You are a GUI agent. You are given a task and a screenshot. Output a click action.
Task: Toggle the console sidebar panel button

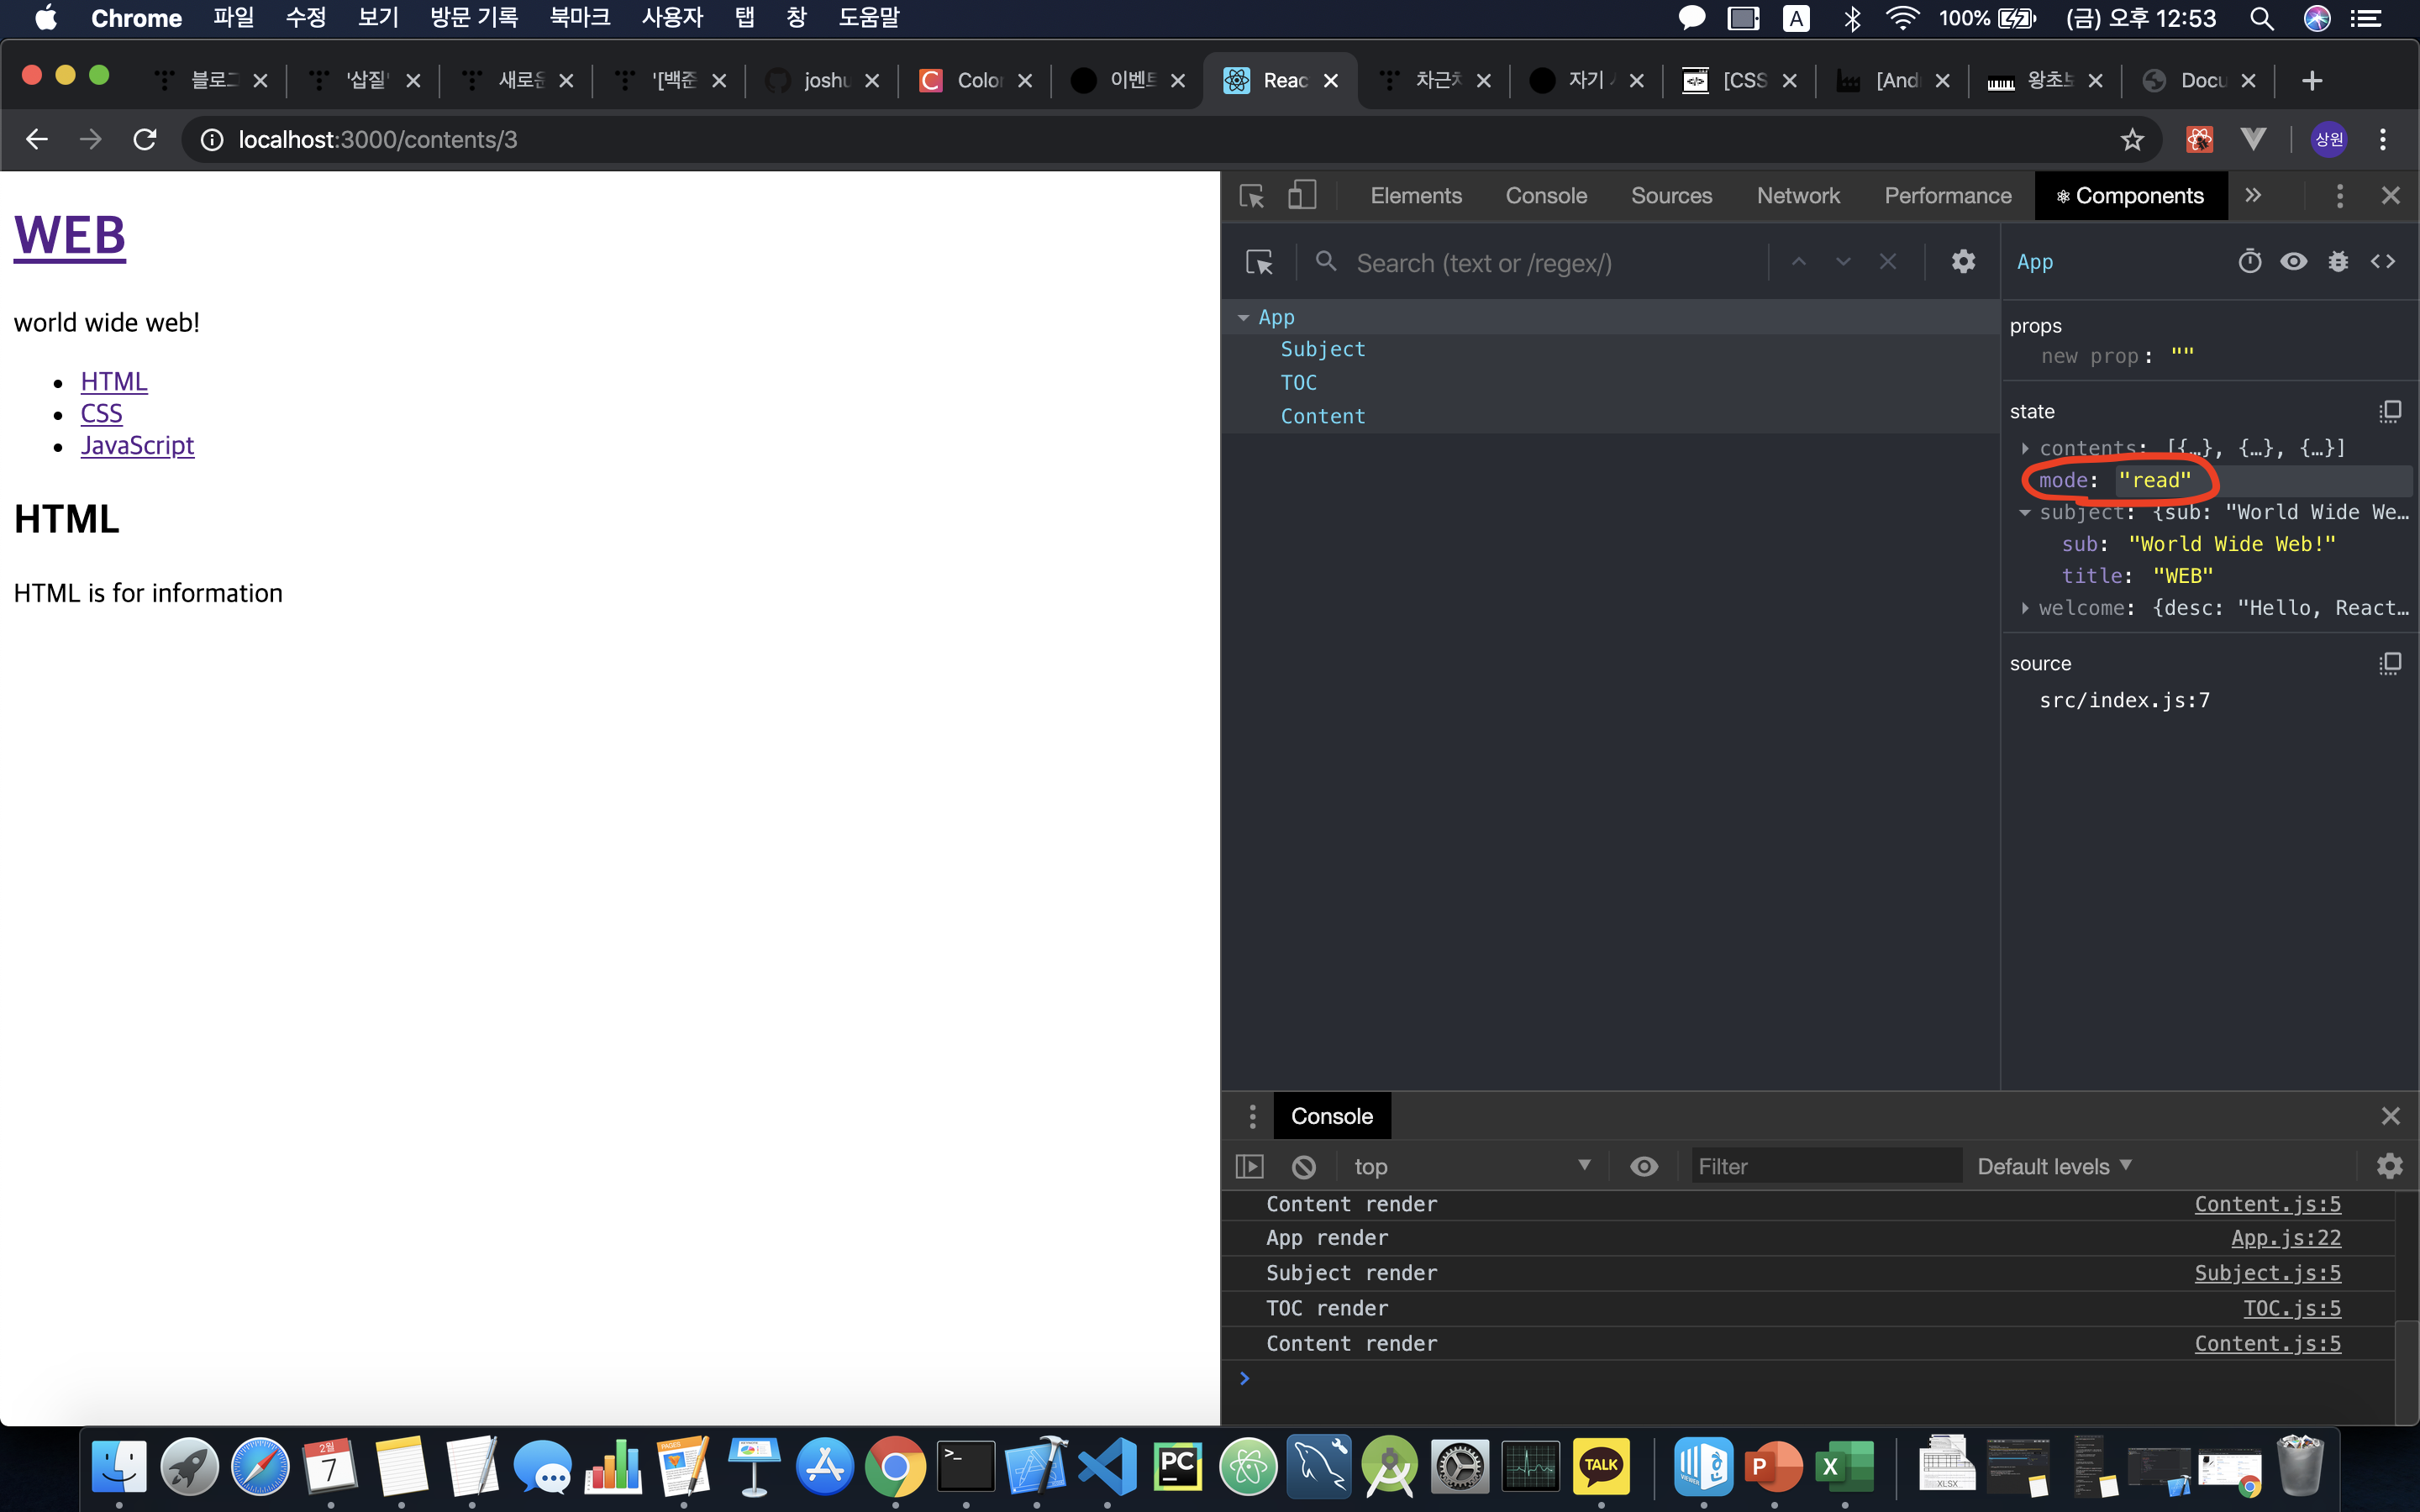tap(1250, 1167)
